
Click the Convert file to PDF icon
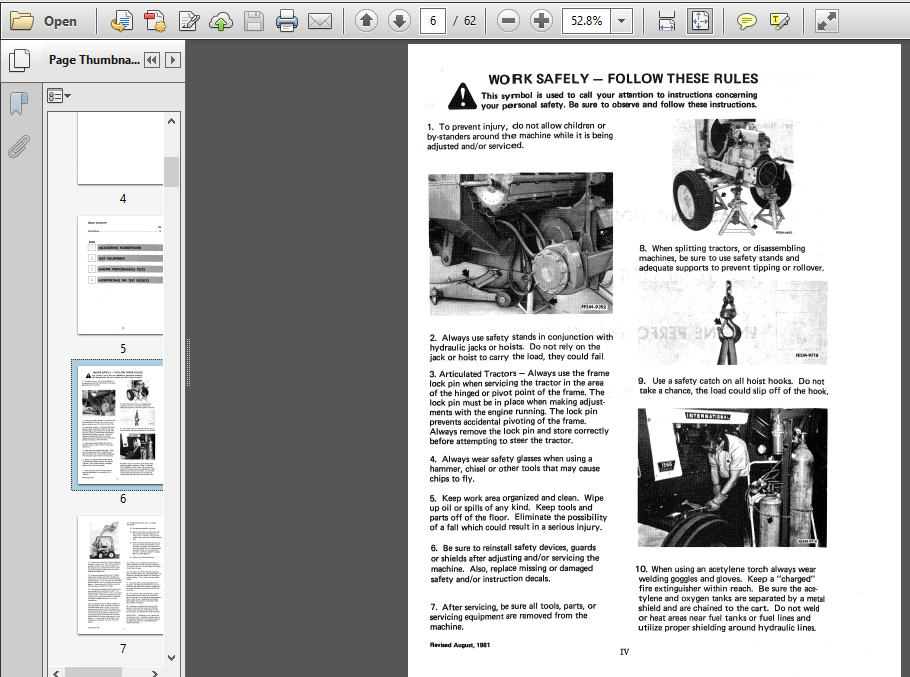[x=121, y=21]
